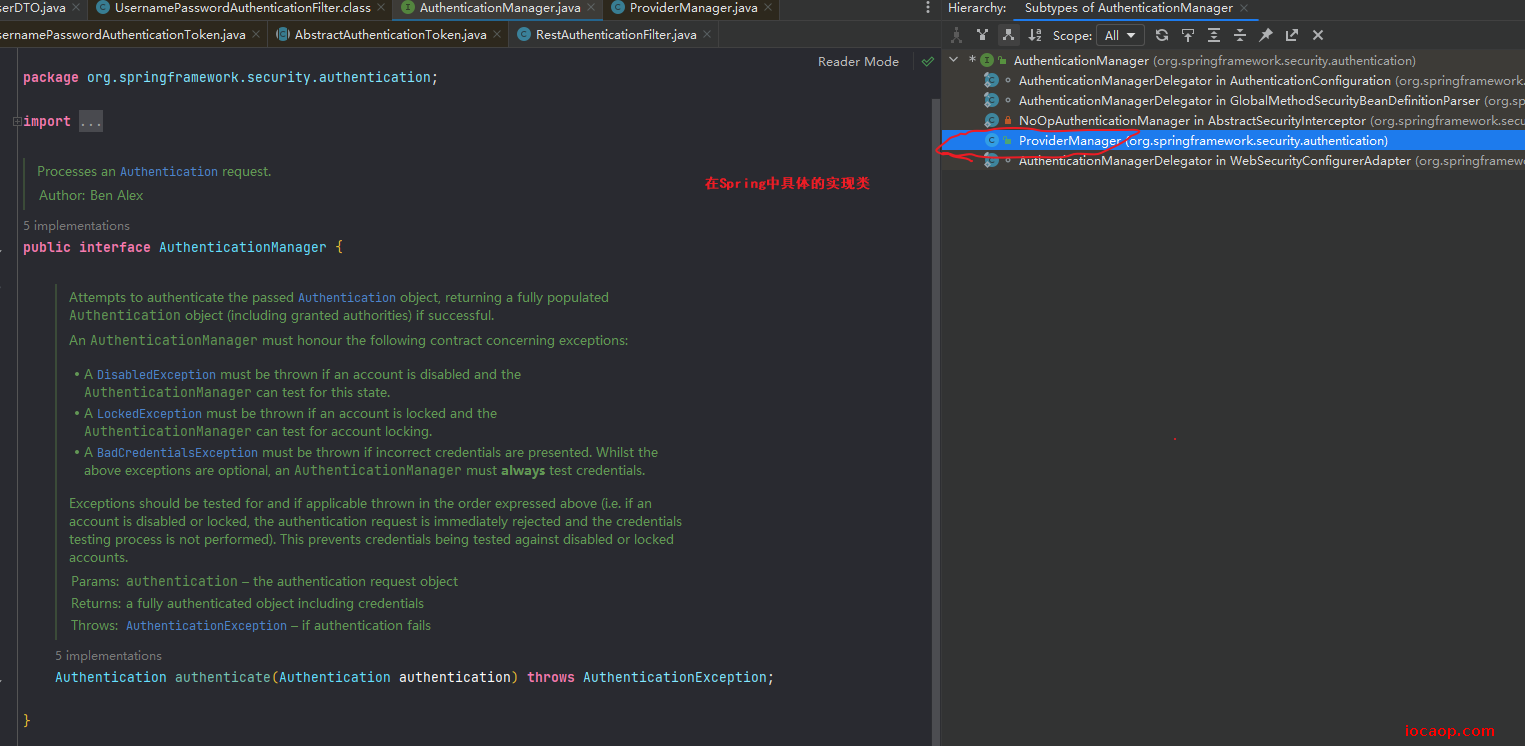Select Subtypes of AuthenticationManager tab
Viewport: 1525px width, 746px height.
coord(1128,8)
